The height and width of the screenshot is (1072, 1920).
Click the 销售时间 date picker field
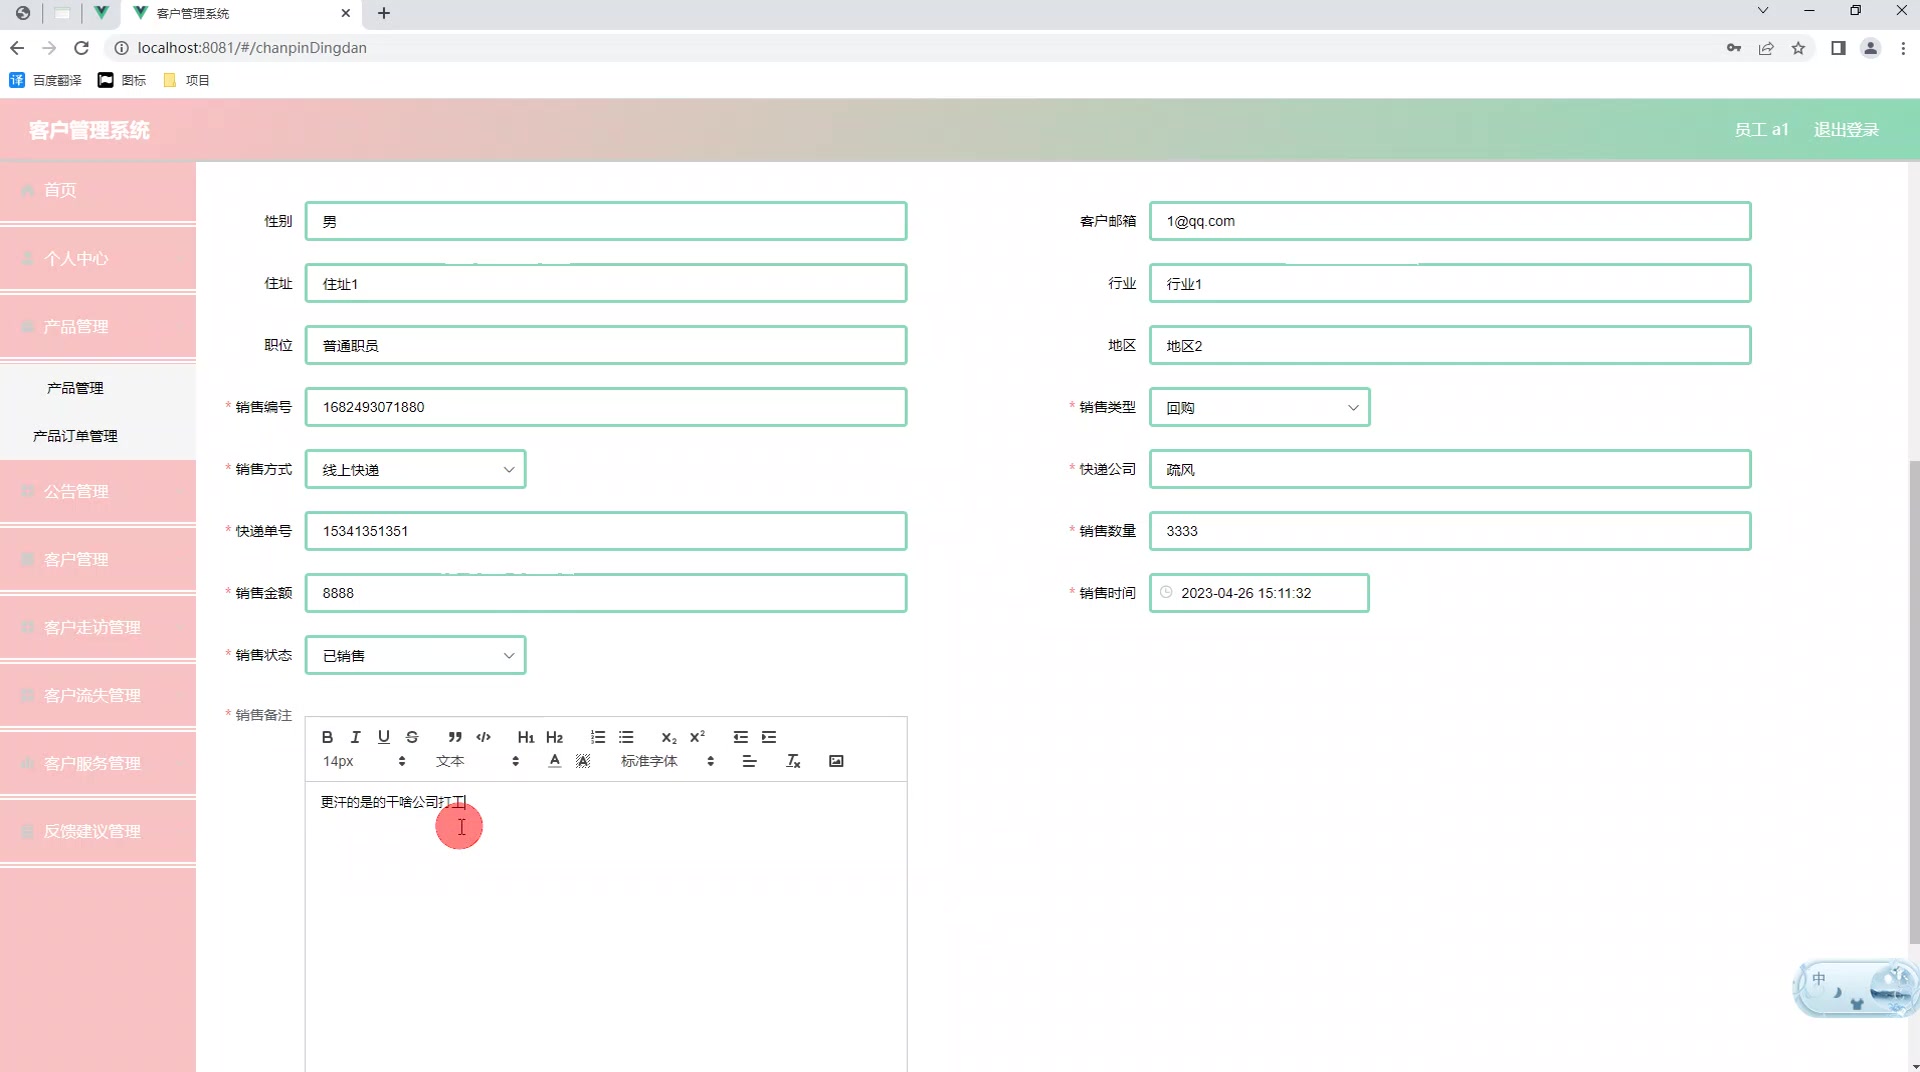(1259, 592)
